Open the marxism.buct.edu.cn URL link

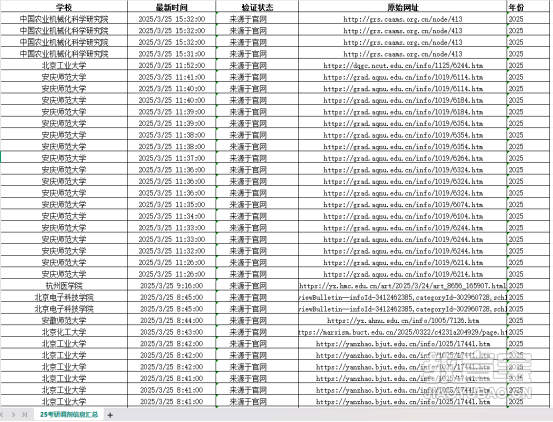click(x=402, y=332)
